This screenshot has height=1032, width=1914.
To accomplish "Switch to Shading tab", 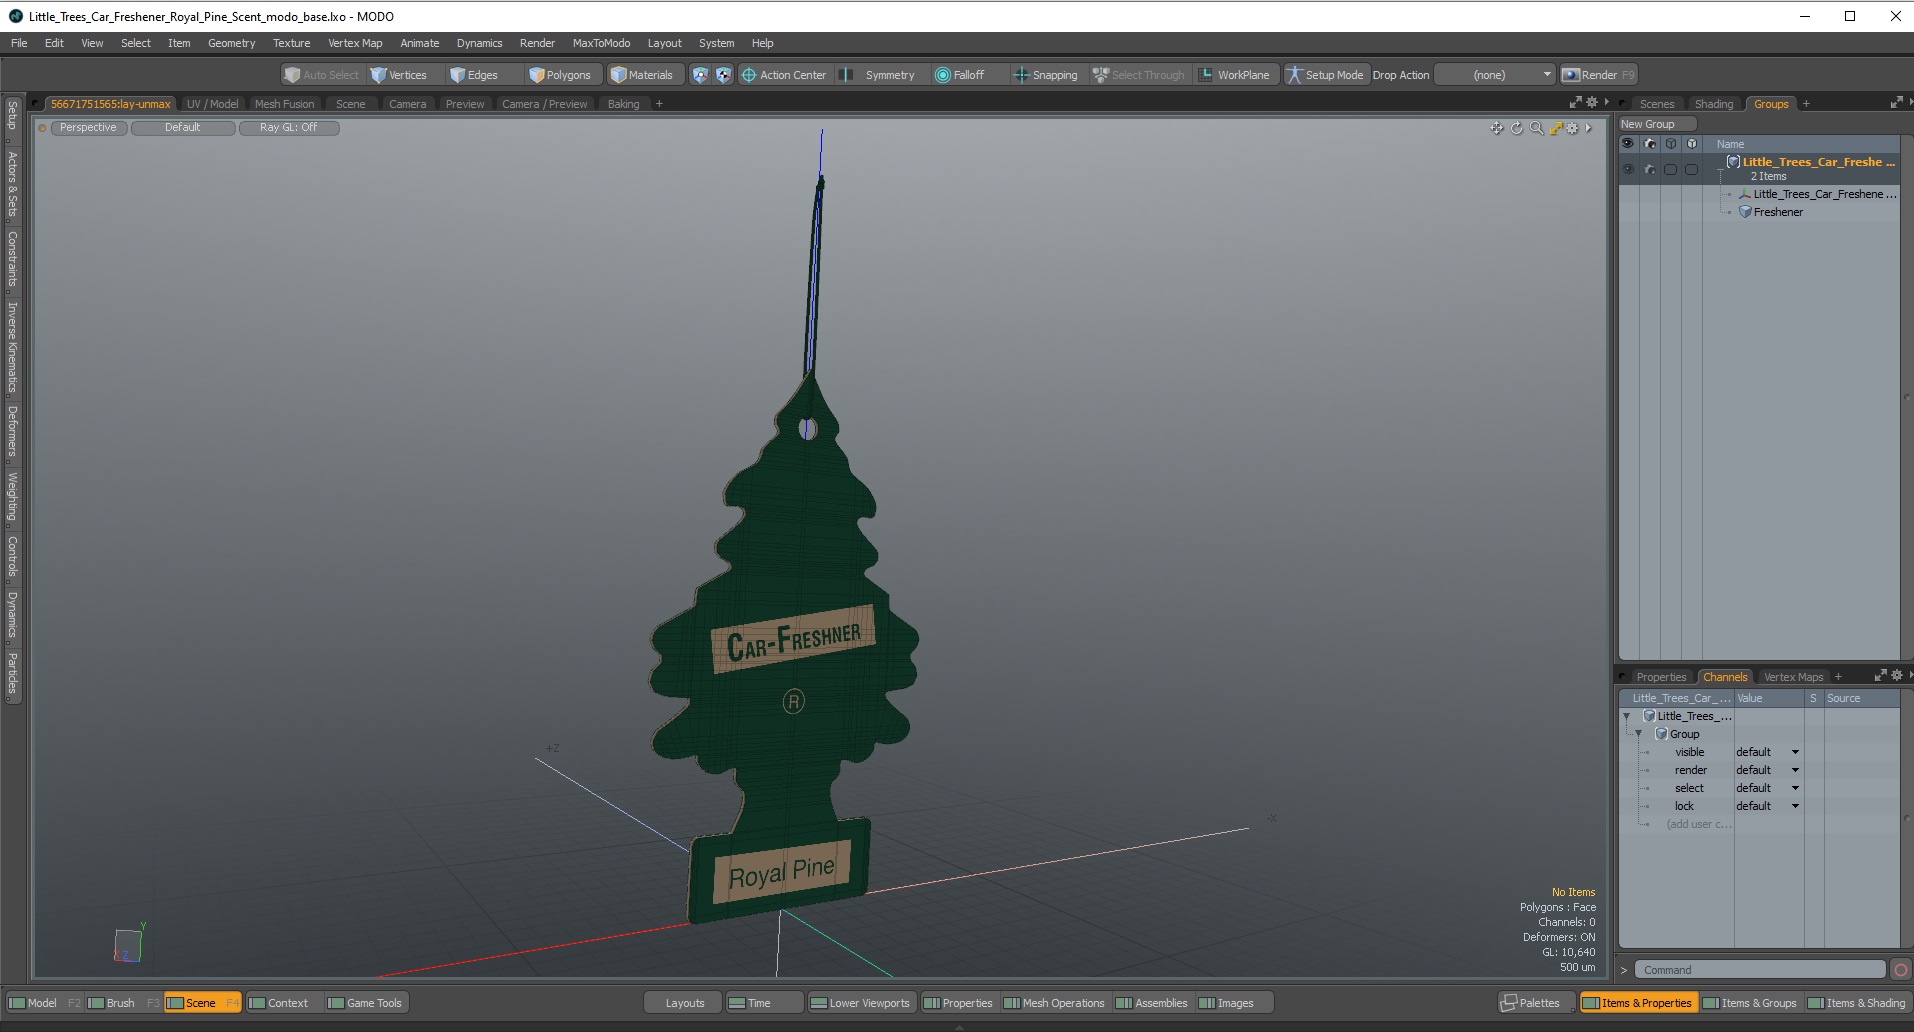I will (x=1714, y=104).
